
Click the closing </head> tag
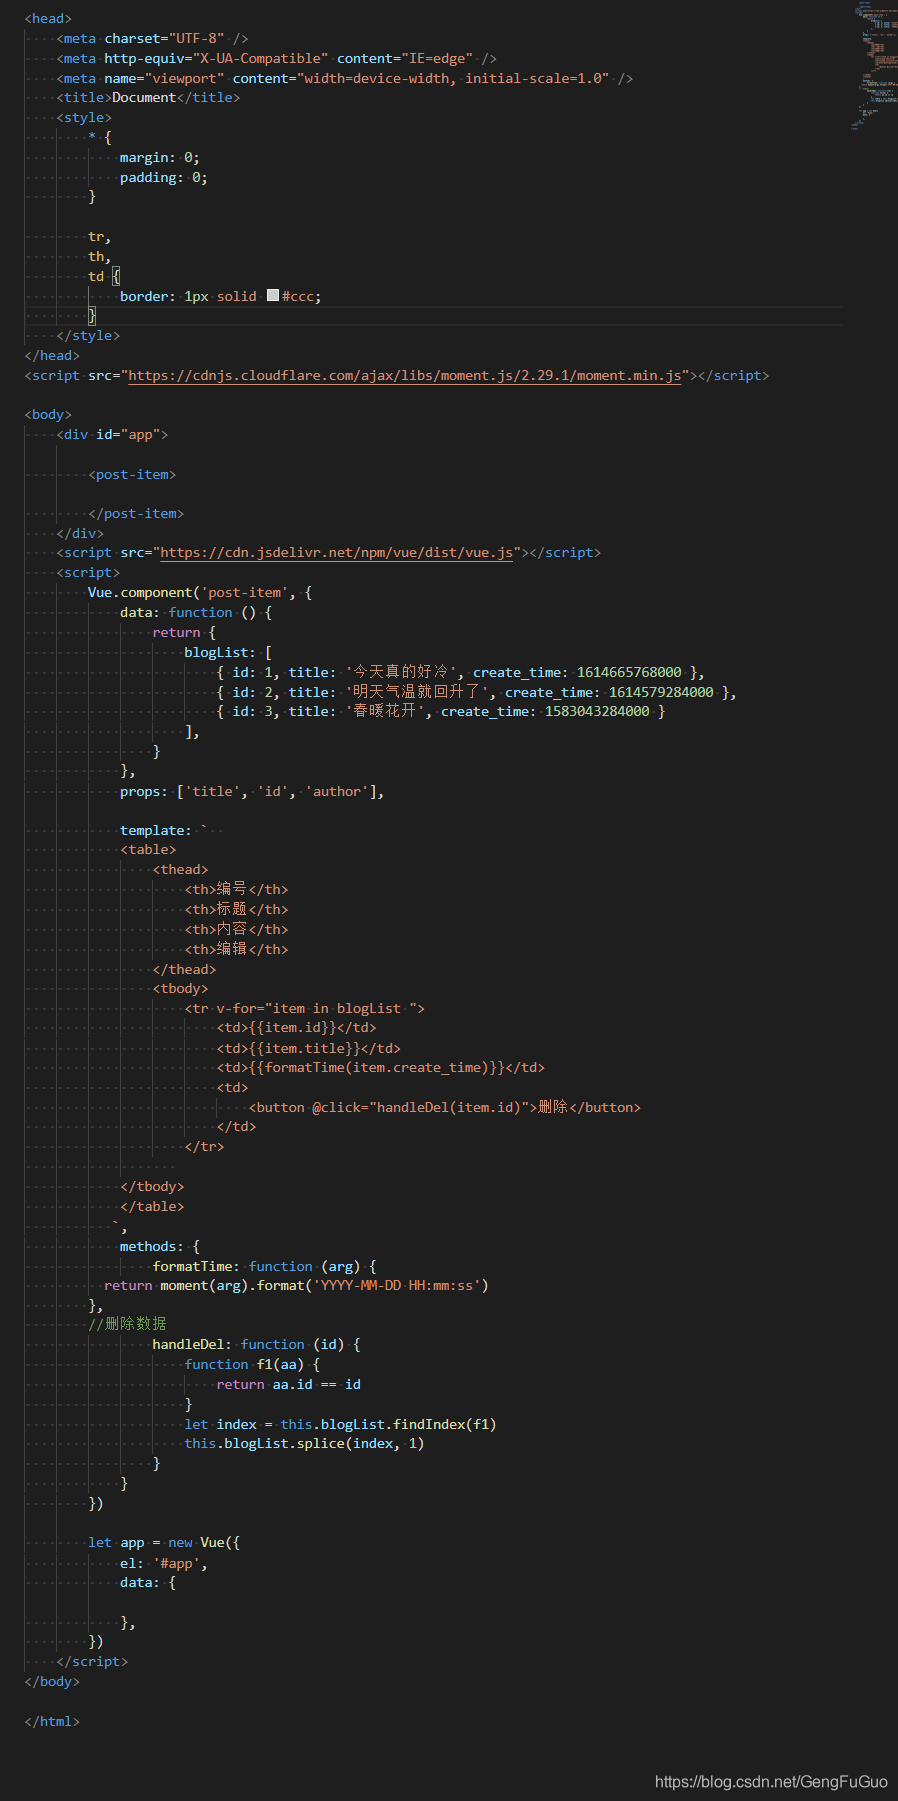click(x=52, y=356)
